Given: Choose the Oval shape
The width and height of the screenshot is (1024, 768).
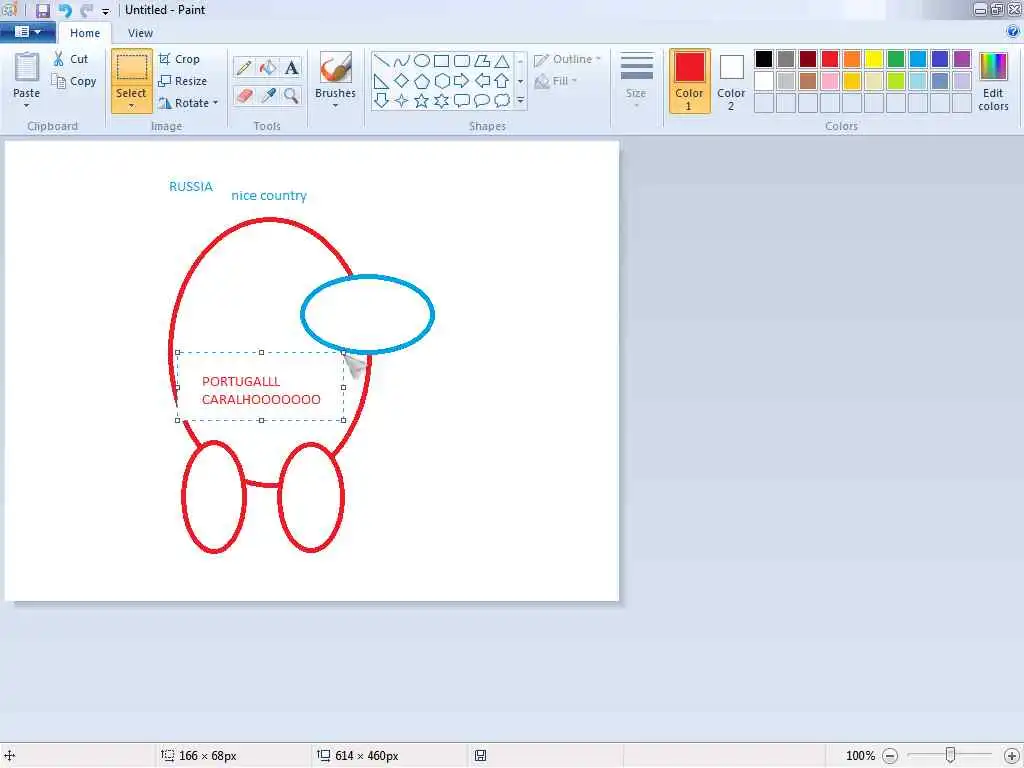Looking at the screenshot, I should 422,61.
